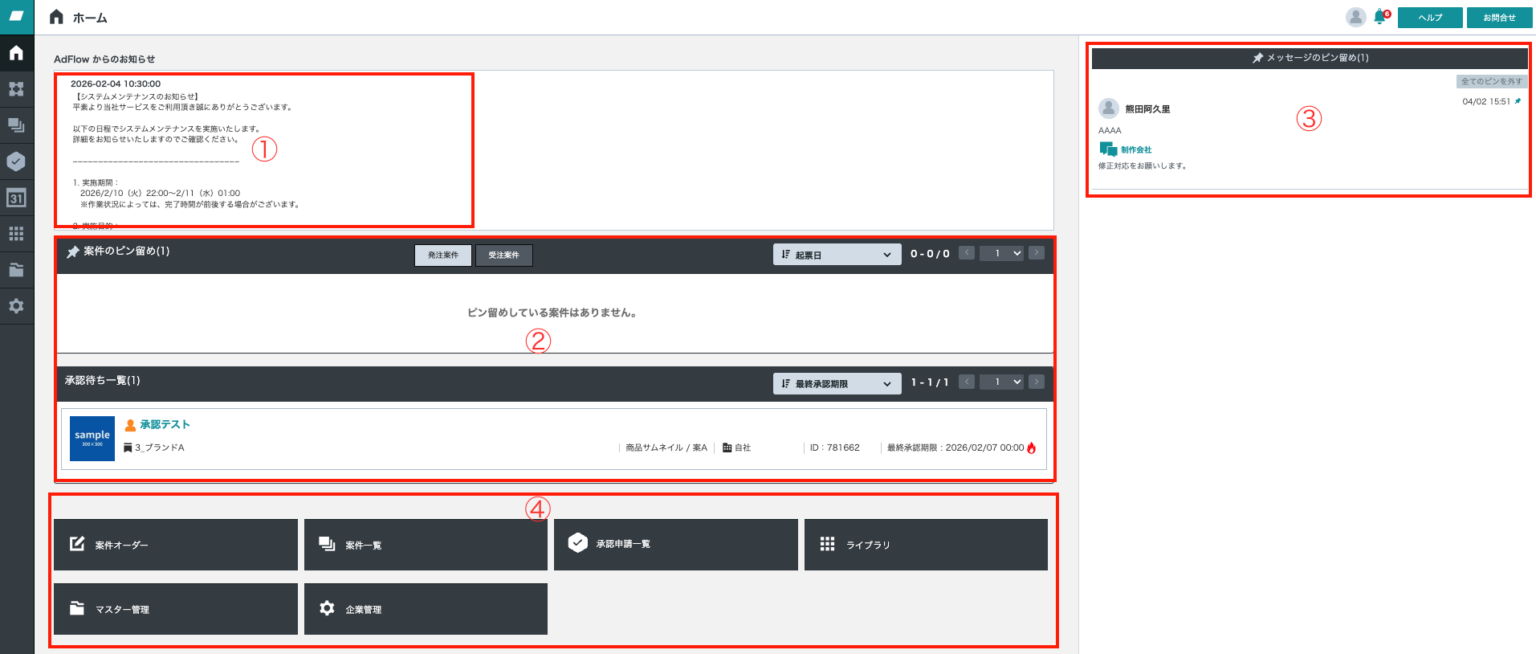Select the Home icon in the sidebar
This screenshot has width=1536, height=654.
pyautogui.click(x=16, y=52)
